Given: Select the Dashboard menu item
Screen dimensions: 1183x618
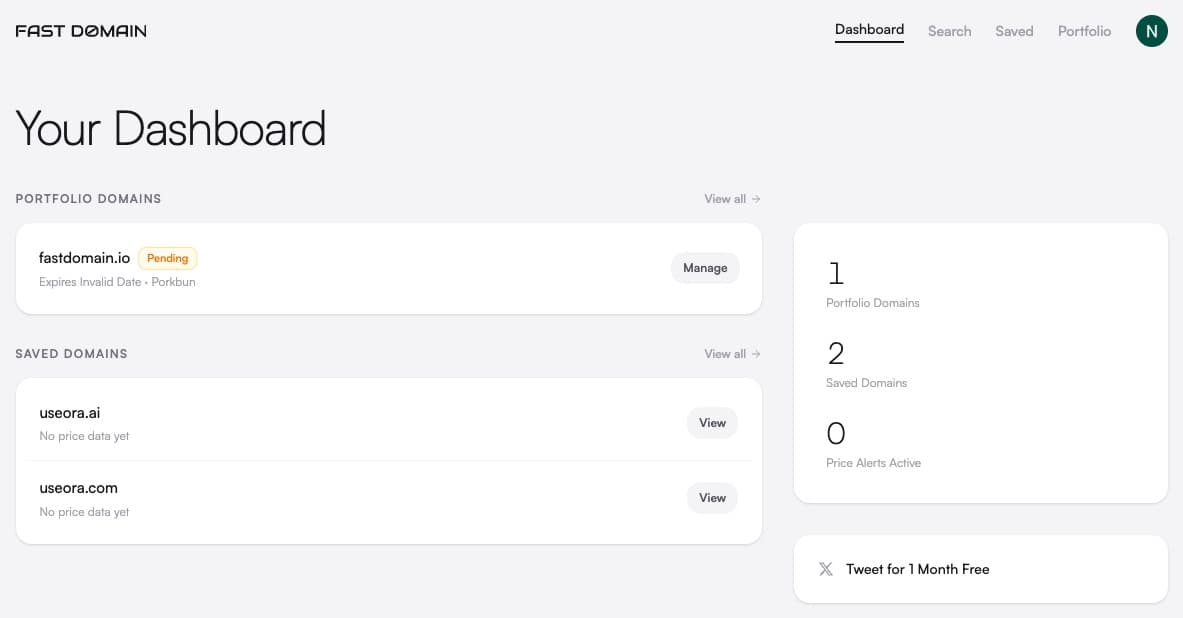Looking at the screenshot, I should point(869,28).
